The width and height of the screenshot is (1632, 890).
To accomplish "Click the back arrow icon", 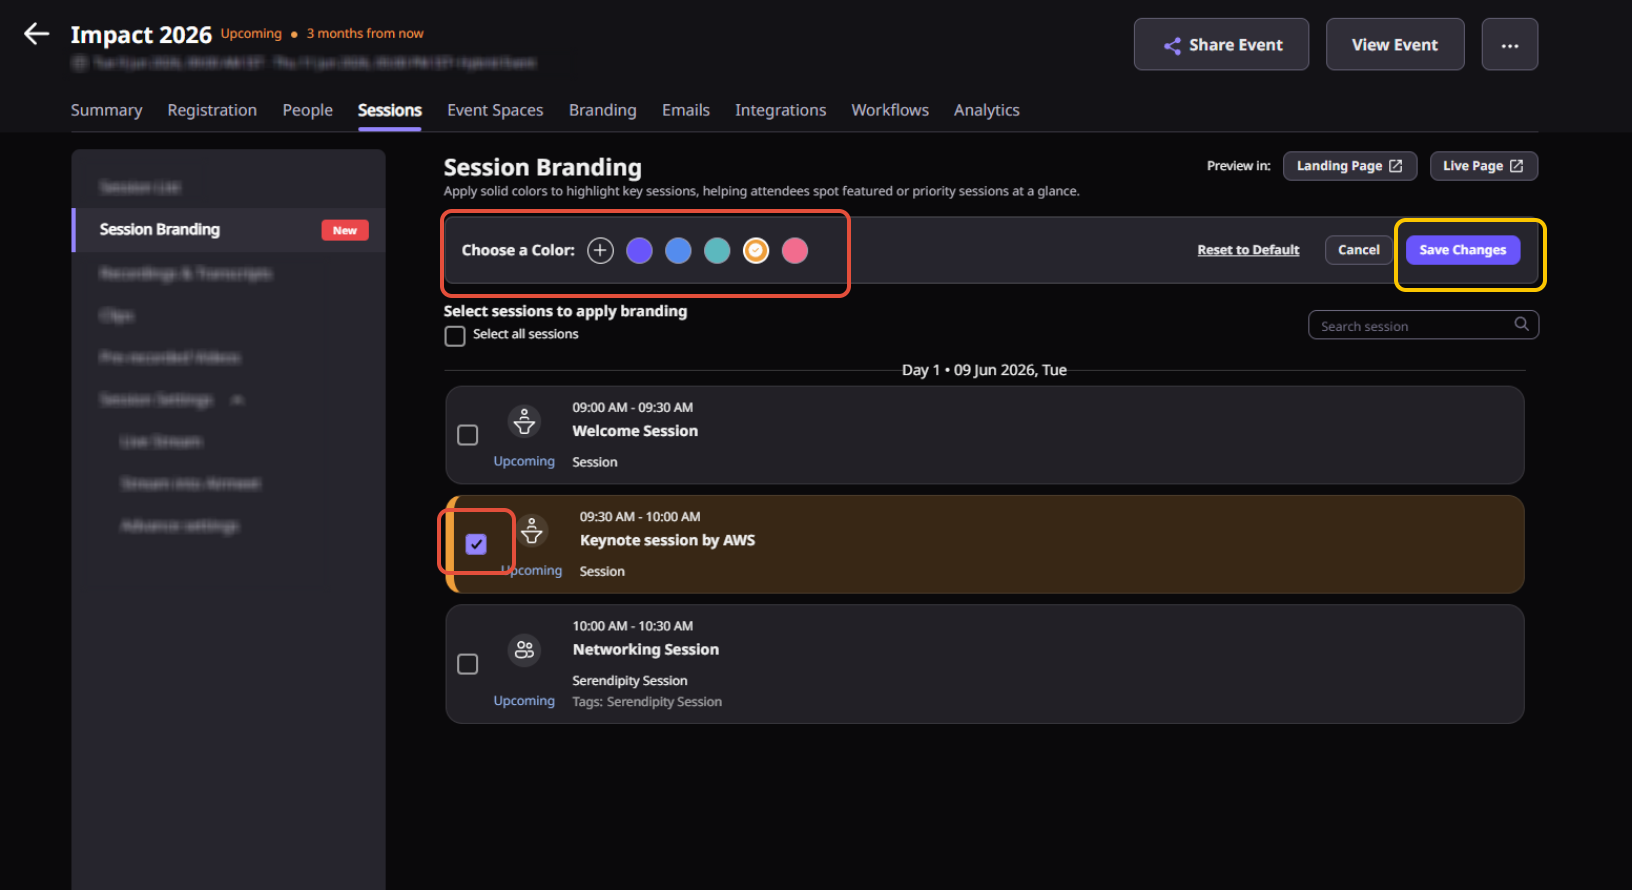I will [x=36, y=34].
